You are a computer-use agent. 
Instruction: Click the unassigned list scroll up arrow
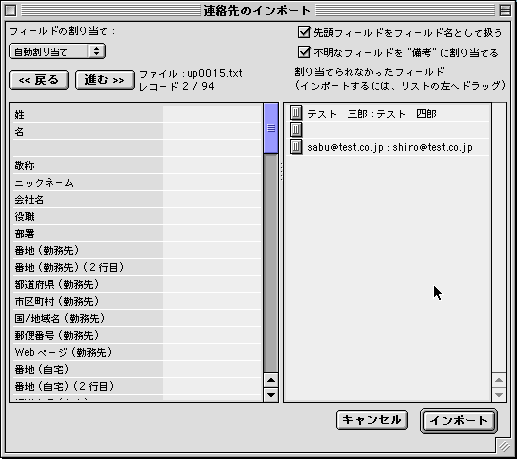tap(499, 380)
